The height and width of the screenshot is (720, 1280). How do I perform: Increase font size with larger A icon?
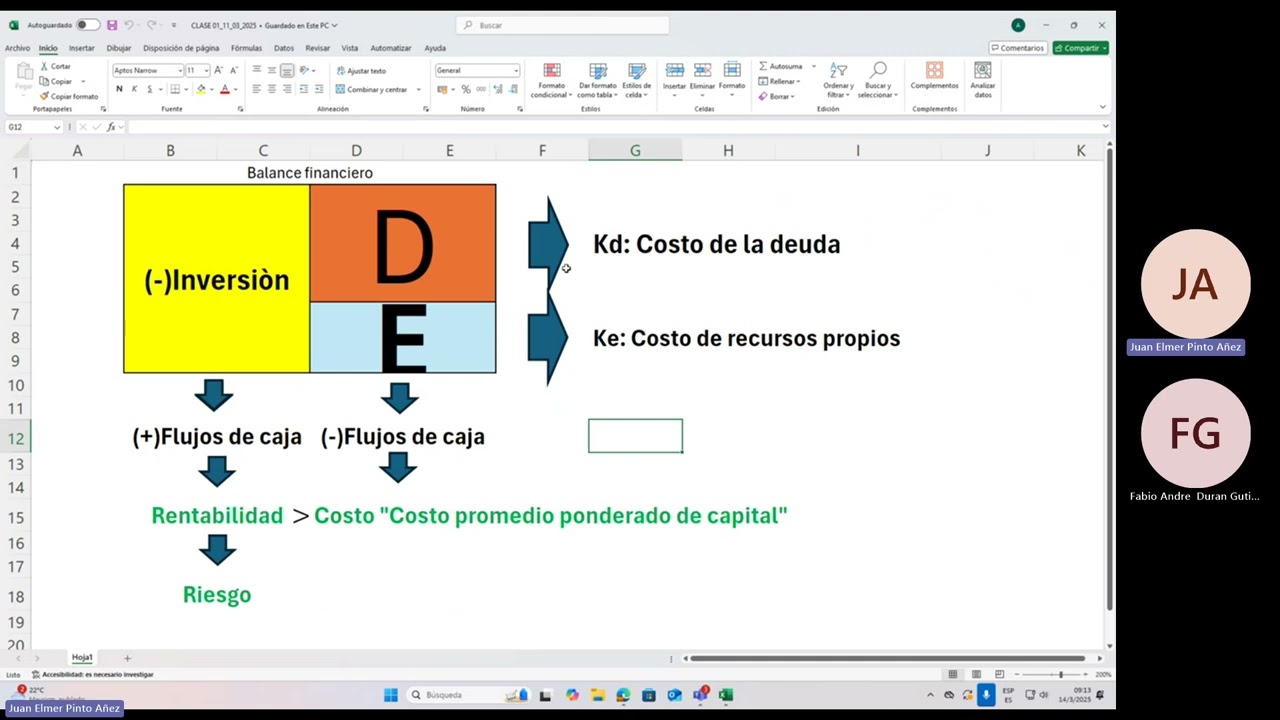tap(220, 71)
